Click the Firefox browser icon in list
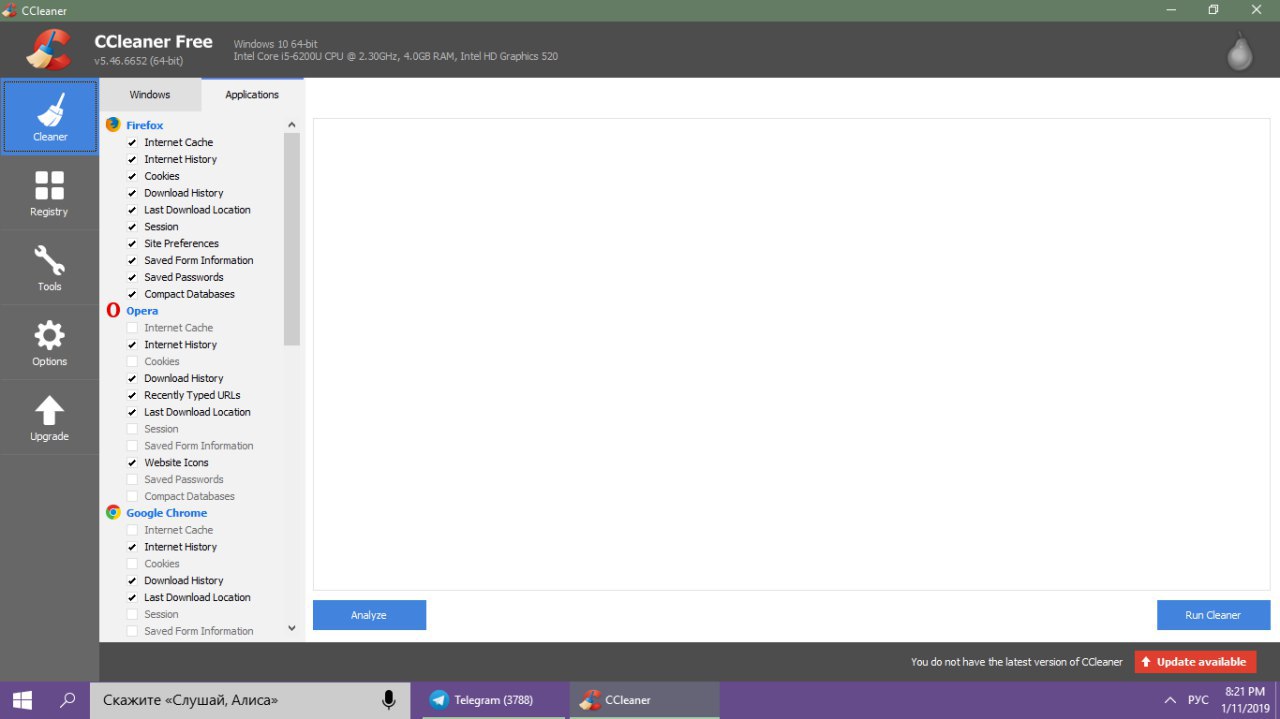 [113, 125]
